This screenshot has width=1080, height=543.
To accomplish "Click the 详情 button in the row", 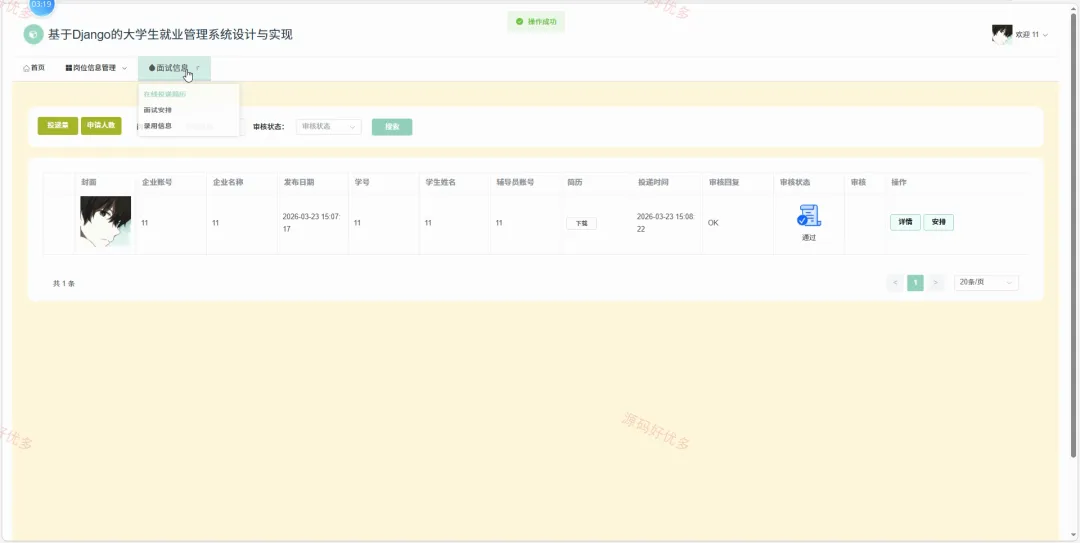I will tap(905, 223).
